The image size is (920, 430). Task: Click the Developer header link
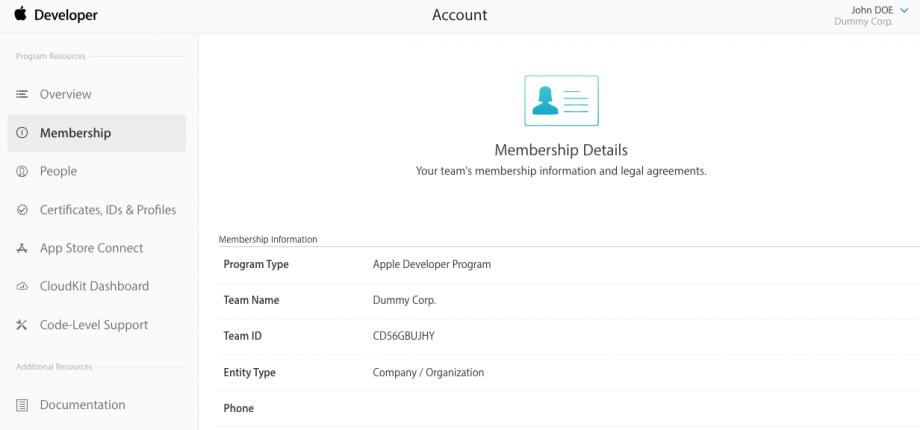tap(66, 15)
